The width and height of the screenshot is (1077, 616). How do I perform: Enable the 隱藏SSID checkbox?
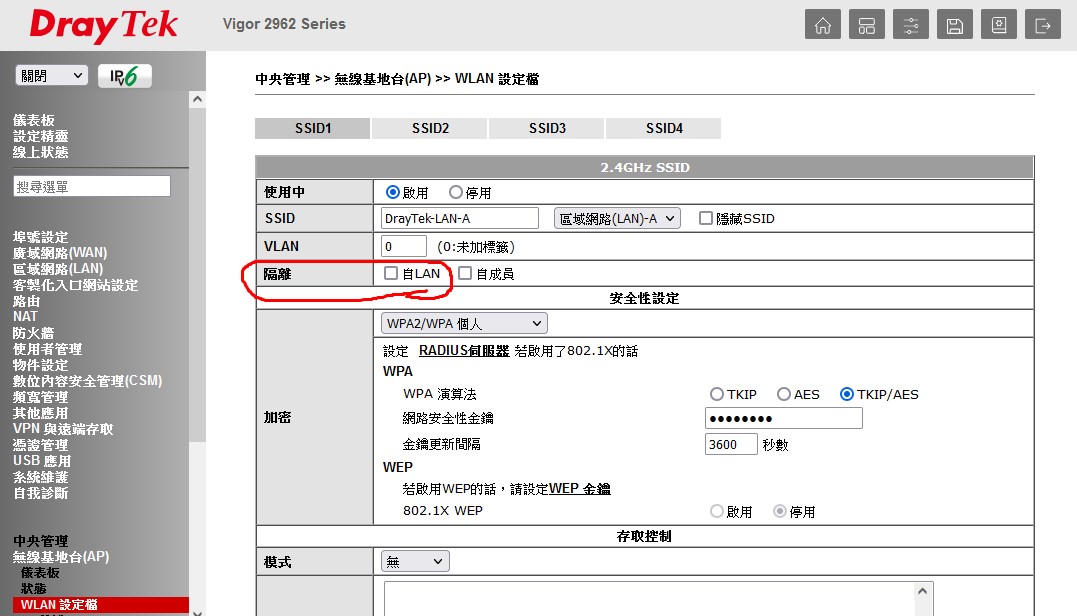click(706, 218)
